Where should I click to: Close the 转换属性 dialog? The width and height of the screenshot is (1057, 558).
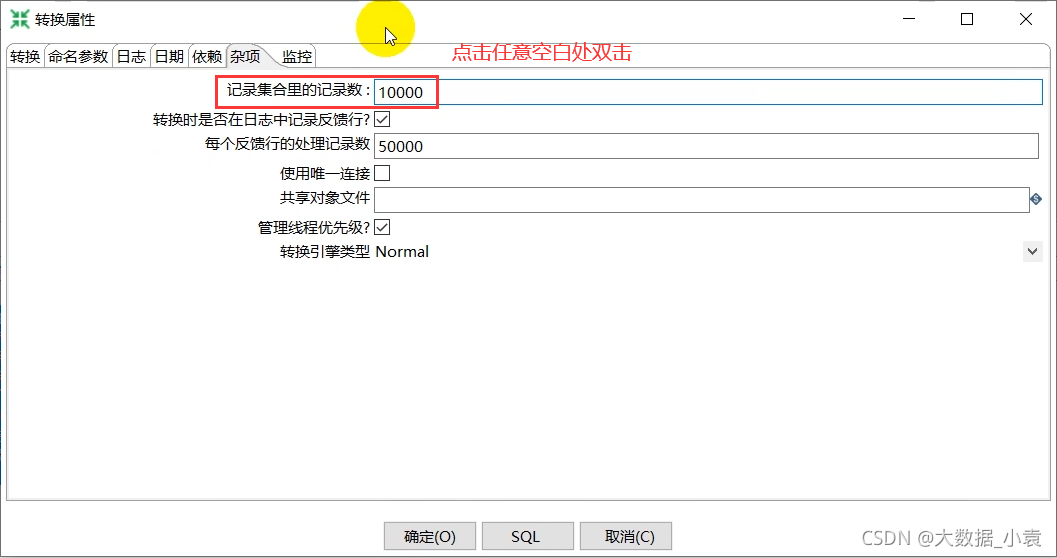1025,19
